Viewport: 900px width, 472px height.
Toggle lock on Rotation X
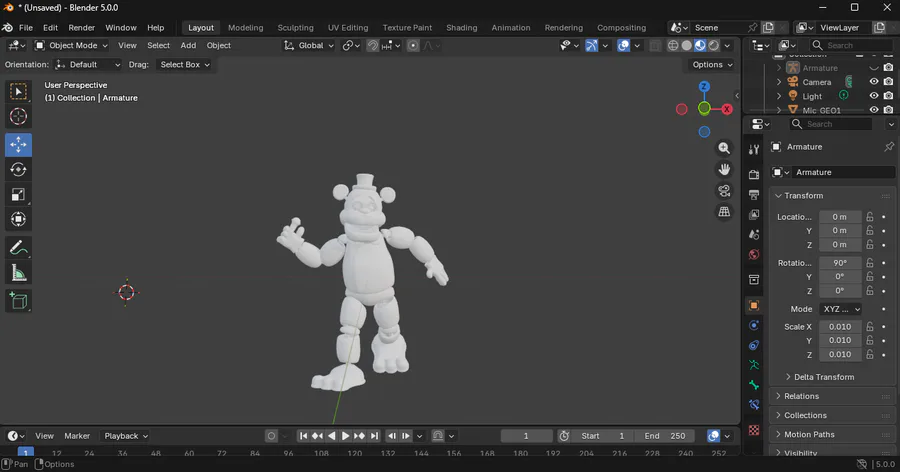[870, 262]
